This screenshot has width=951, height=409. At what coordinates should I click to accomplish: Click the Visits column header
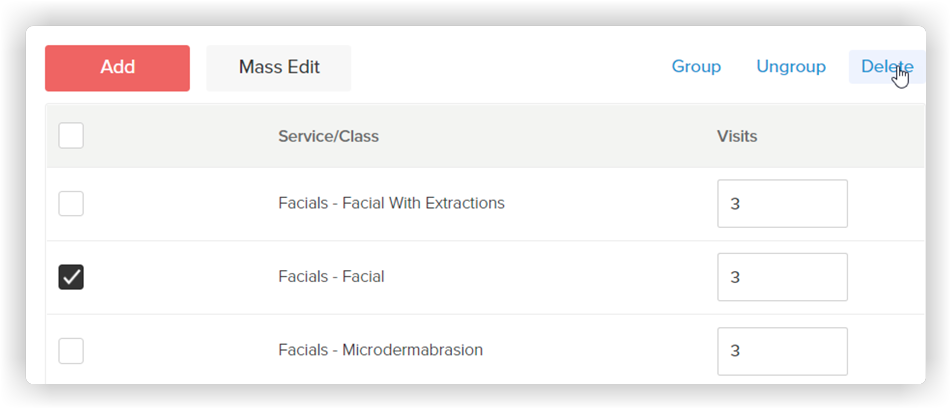737,137
